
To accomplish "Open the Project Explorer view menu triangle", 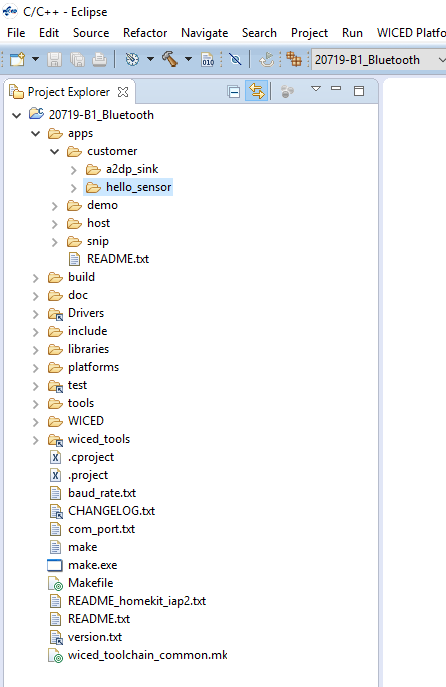I will 316,89.
